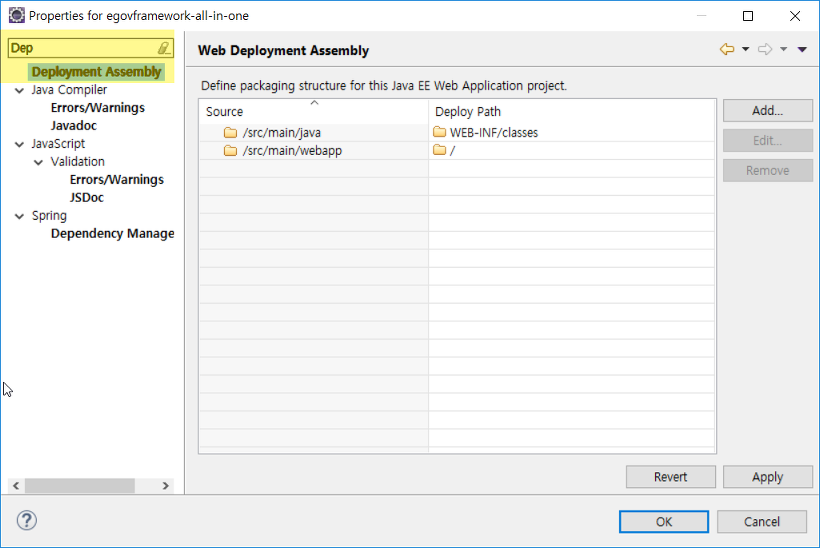Click the /src/main/java folder icon
This screenshot has width=820, height=548.
point(230,133)
